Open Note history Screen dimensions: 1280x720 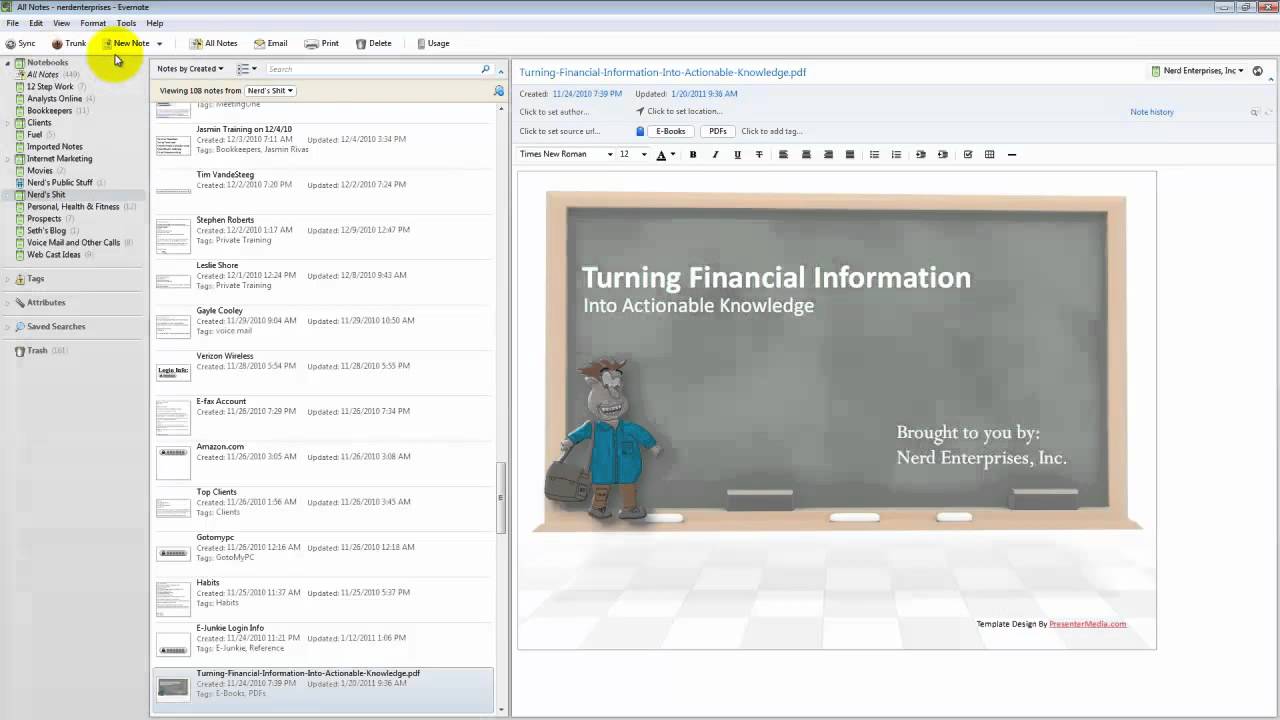(1152, 112)
